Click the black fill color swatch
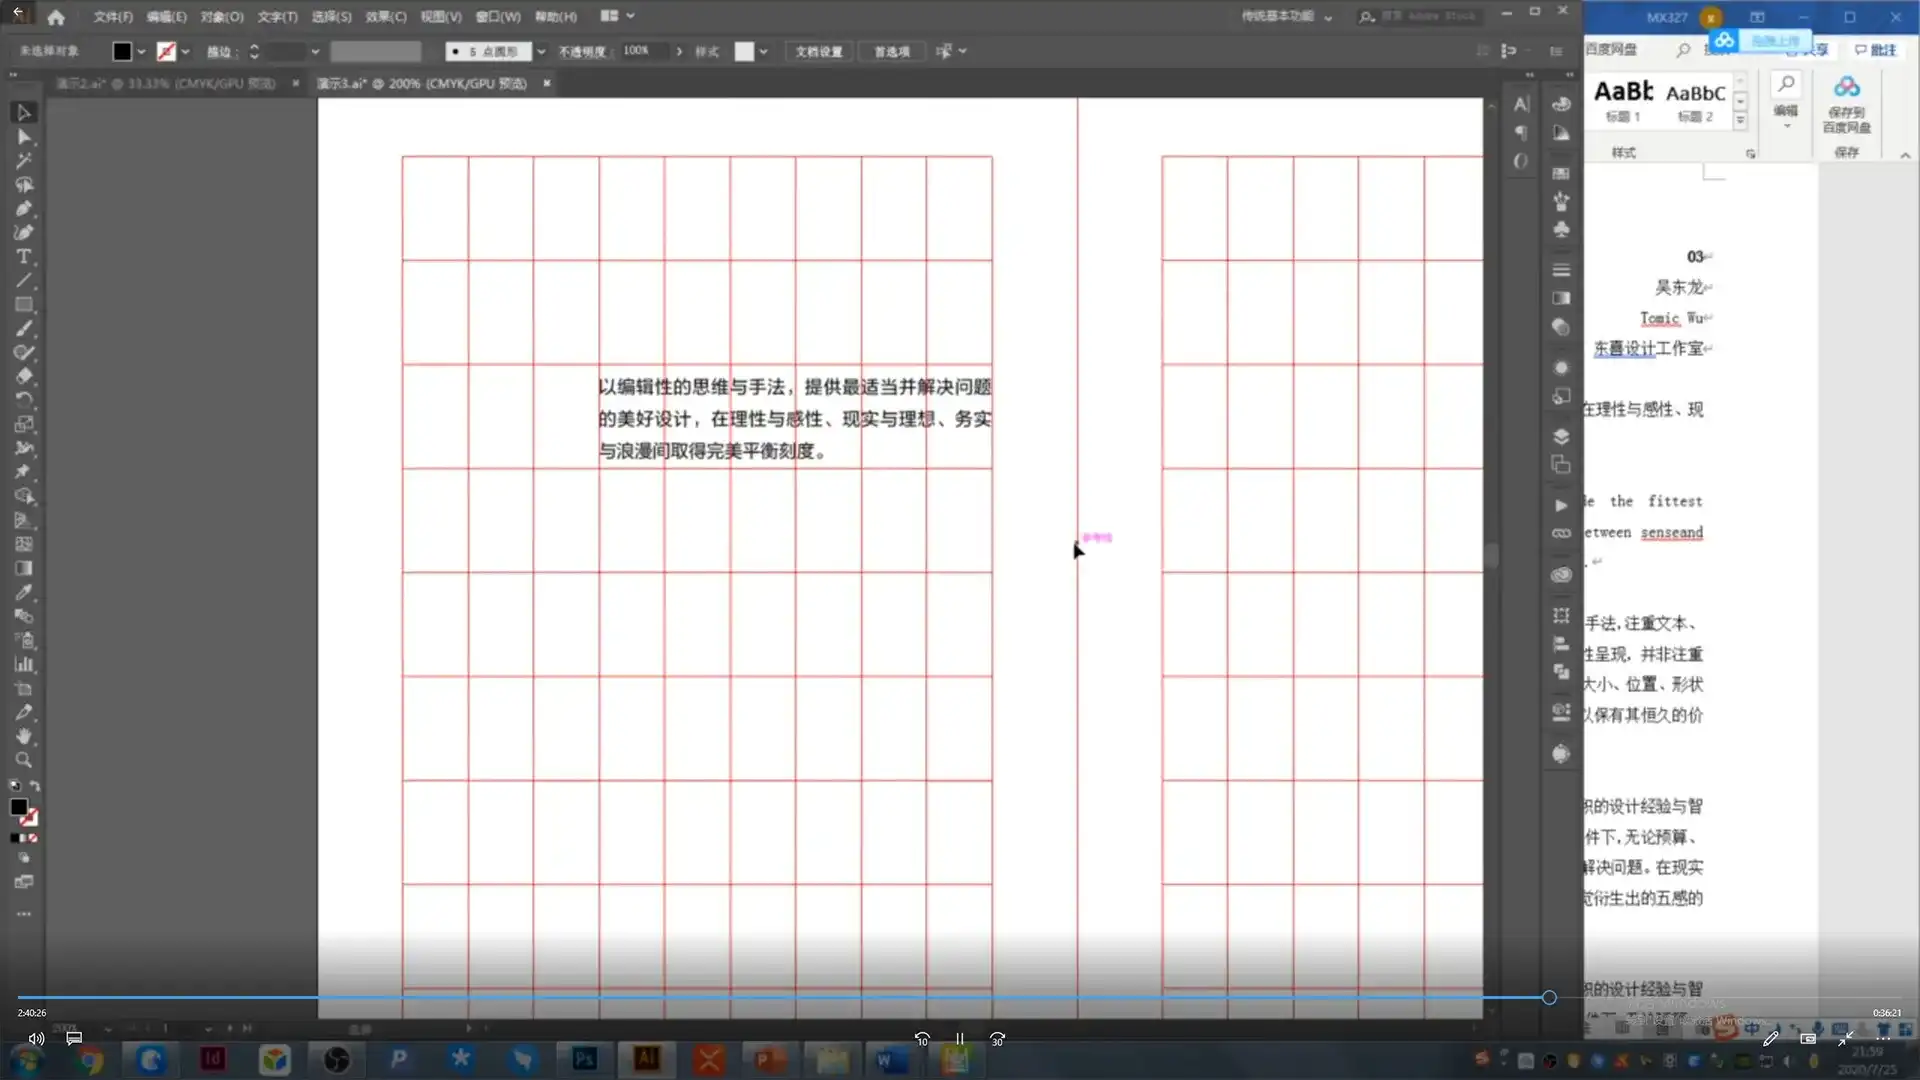The height and width of the screenshot is (1080, 1920). [122, 51]
